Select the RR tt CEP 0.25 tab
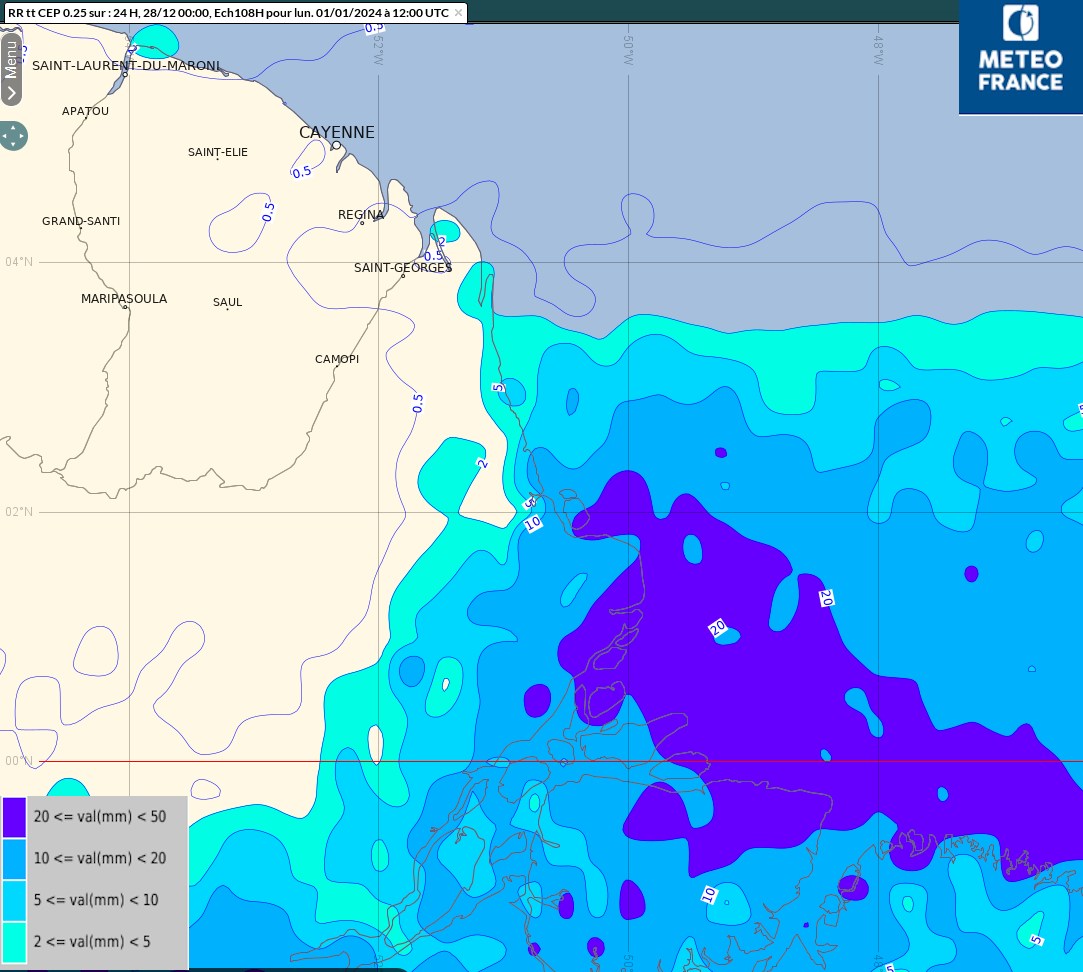Viewport: 1083px width, 972px height. (x=227, y=13)
